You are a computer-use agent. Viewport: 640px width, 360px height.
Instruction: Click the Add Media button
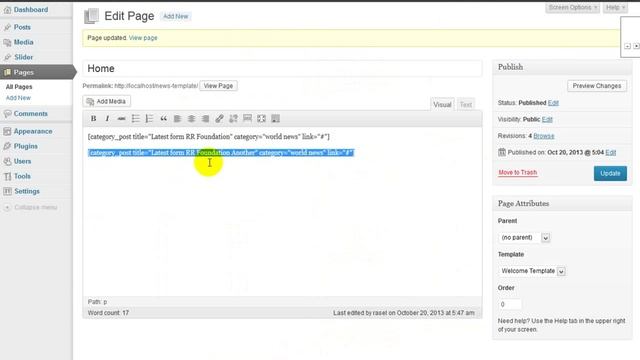(x=107, y=101)
